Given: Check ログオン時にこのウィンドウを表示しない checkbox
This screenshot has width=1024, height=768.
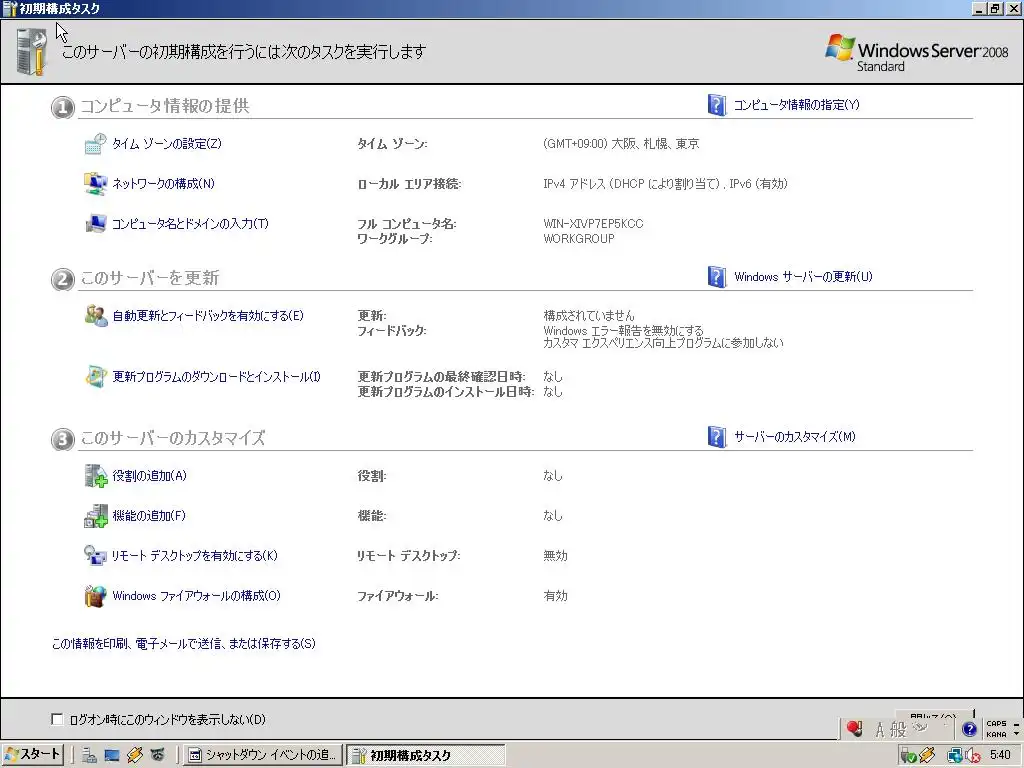Looking at the screenshot, I should [57, 719].
